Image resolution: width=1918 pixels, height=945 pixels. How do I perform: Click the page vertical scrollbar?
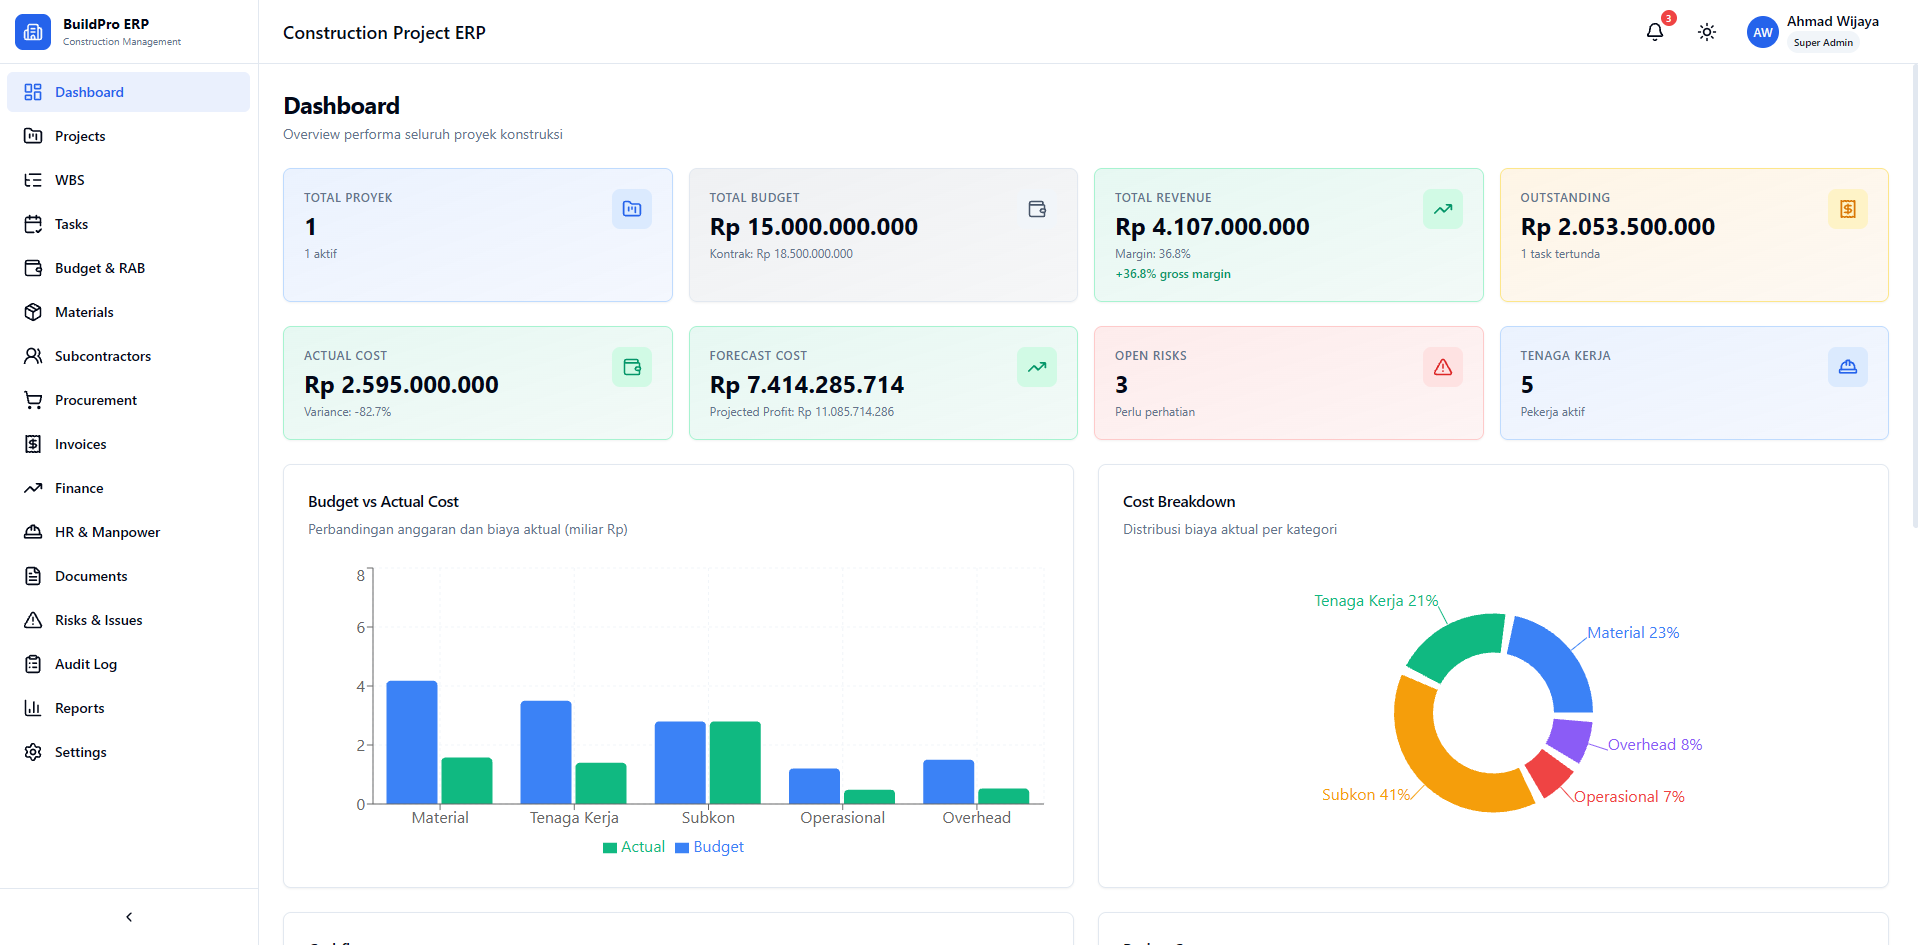point(1913,300)
